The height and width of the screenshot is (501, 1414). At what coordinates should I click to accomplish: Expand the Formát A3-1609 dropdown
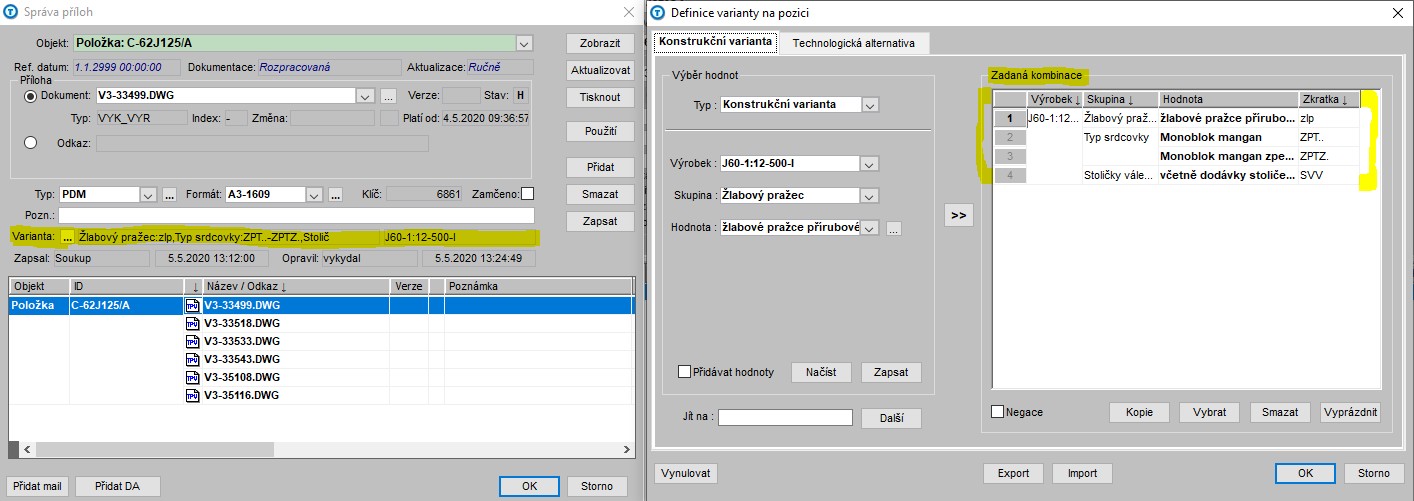(x=316, y=194)
